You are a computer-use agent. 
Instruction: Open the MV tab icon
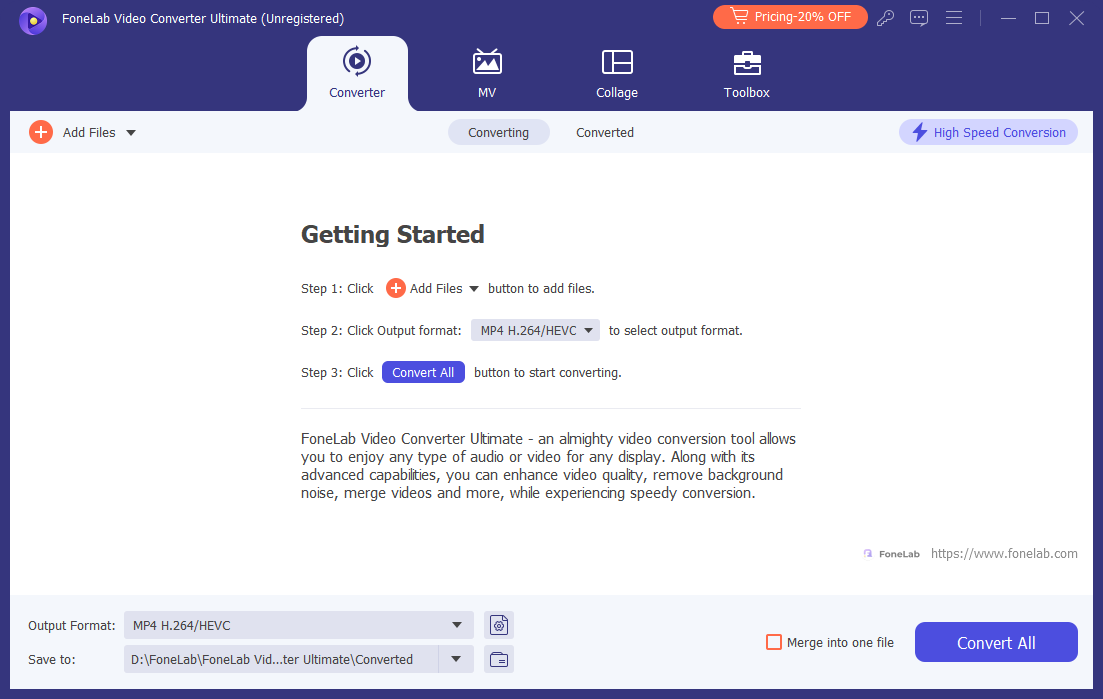click(x=487, y=62)
